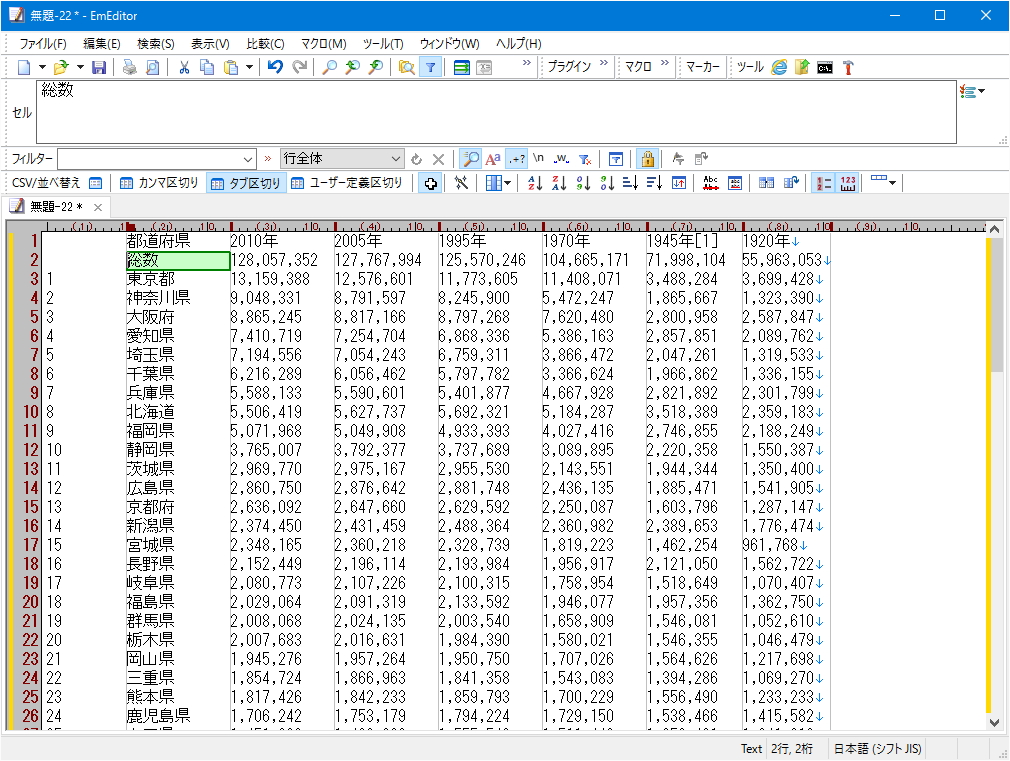This screenshot has width=1010, height=761.
Task: Click the Paste clipboard icon
Action: pyautogui.click(x=231, y=67)
